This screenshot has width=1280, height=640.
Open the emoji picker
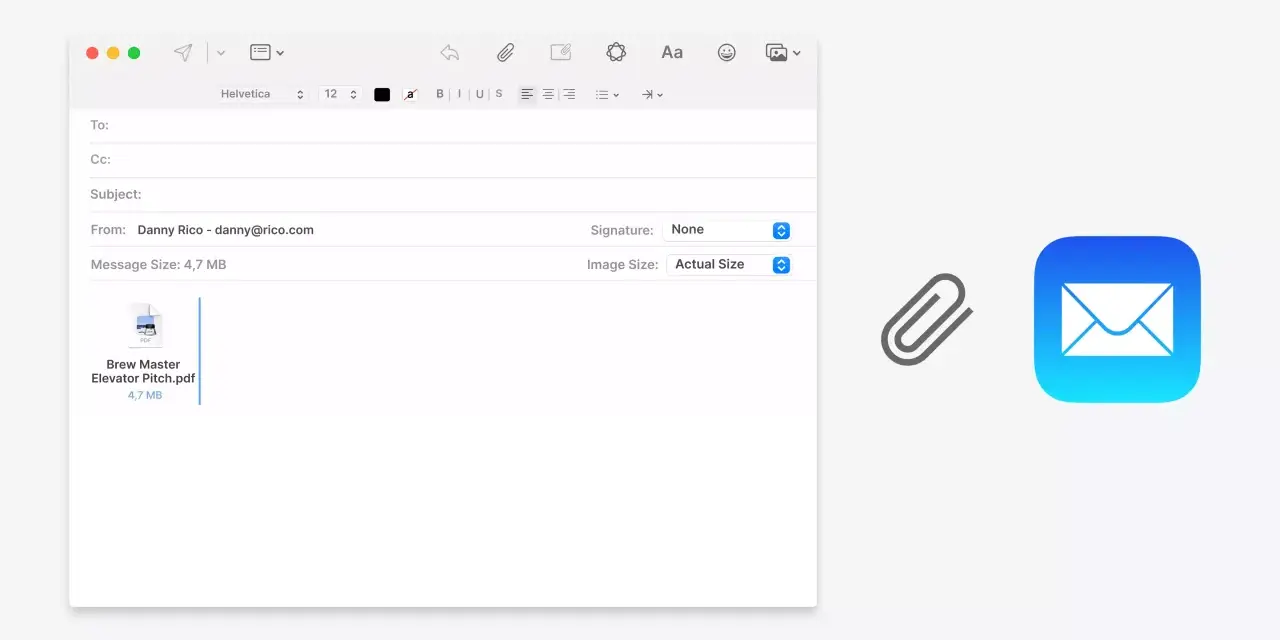(727, 53)
